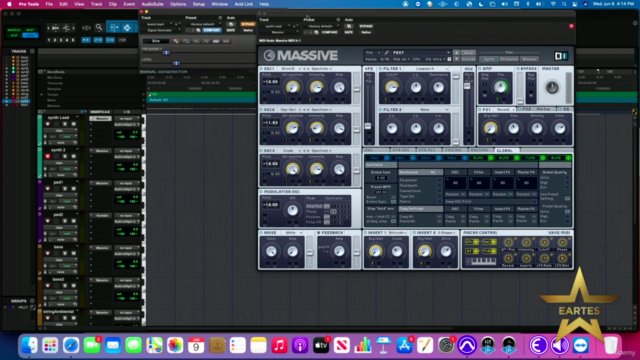This screenshot has height=360, width=640.
Task: Click the wrench tool icon in Massive header
Action: (387, 53)
